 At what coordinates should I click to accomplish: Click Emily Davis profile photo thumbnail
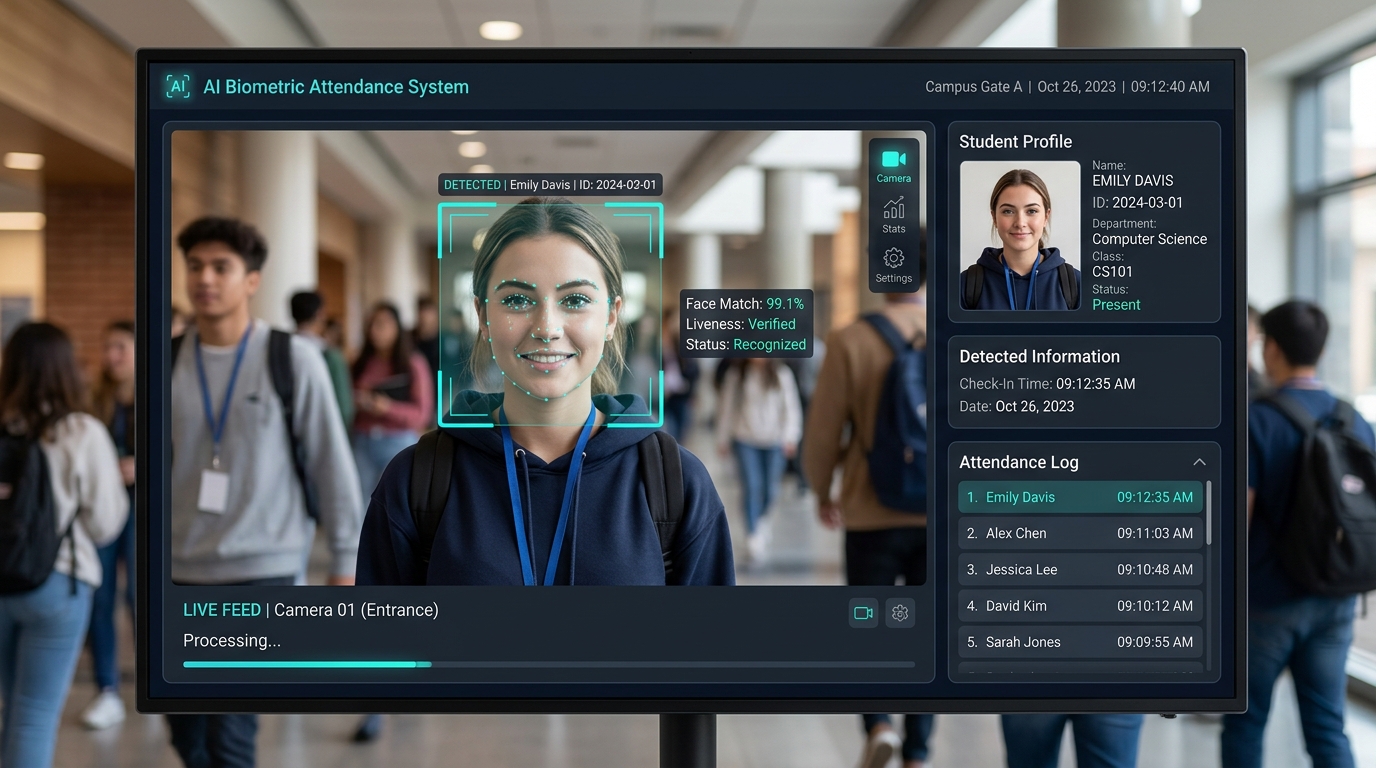[1020, 236]
